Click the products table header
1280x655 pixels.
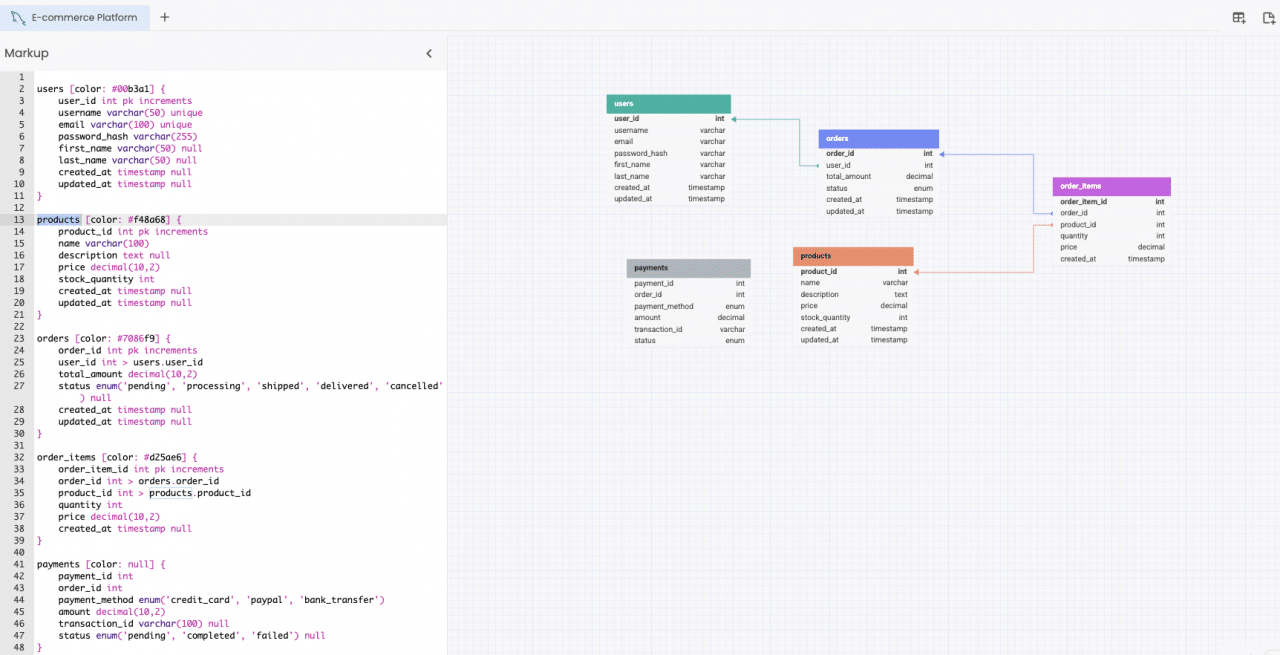click(852, 256)
